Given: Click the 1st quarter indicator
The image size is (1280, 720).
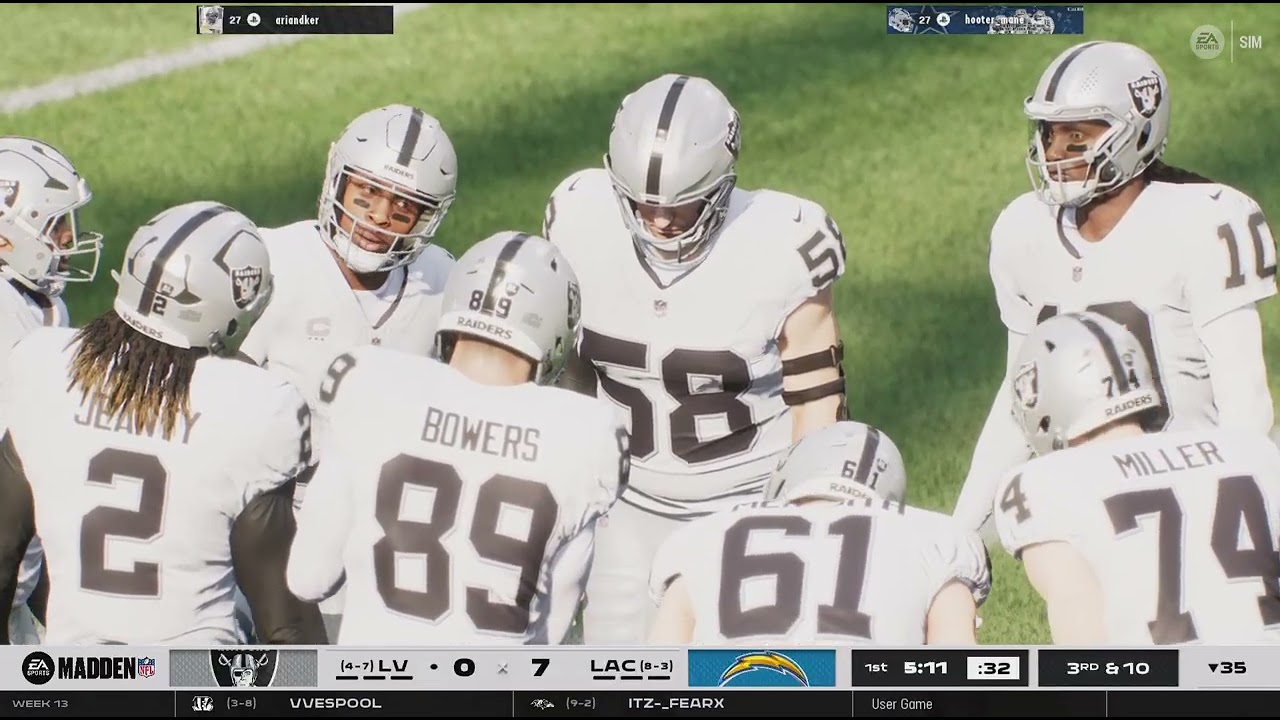Looking at the screenshot, I should (876, 668).
